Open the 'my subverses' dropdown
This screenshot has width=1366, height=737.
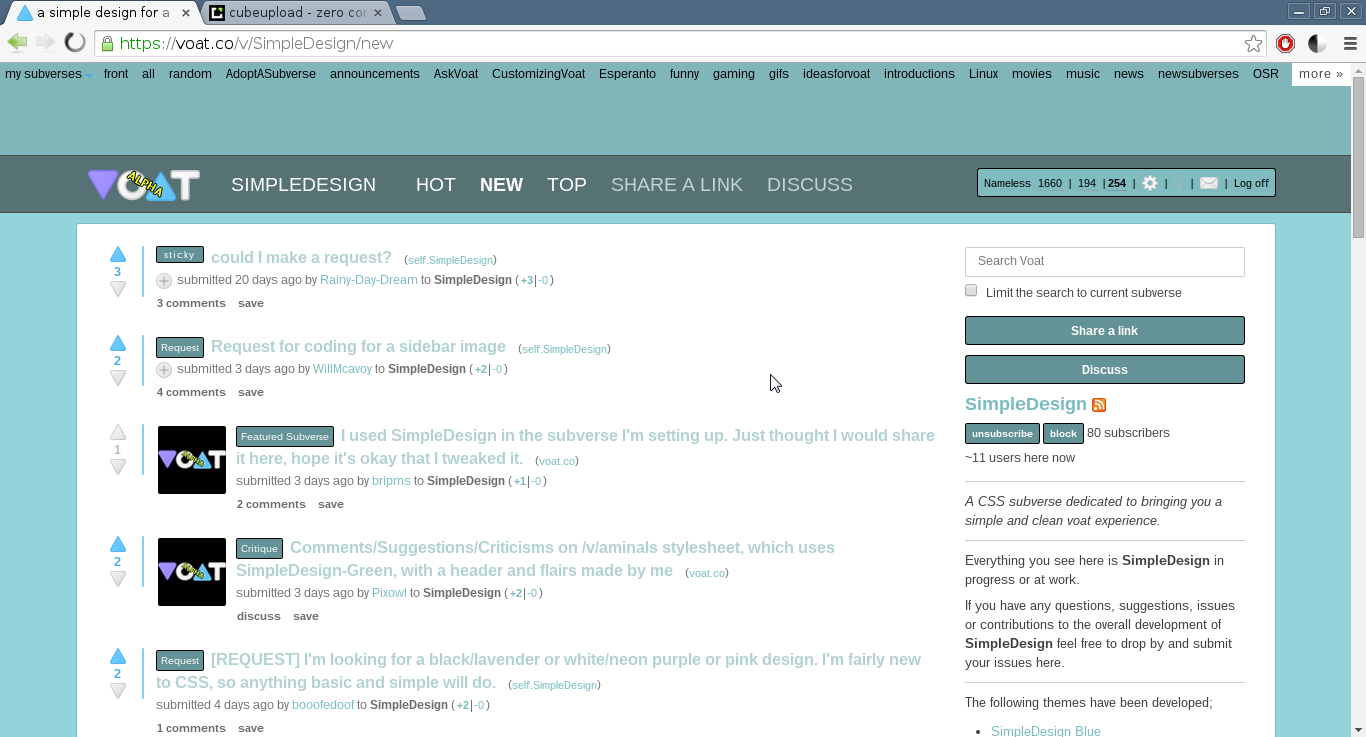click(48, 74)
